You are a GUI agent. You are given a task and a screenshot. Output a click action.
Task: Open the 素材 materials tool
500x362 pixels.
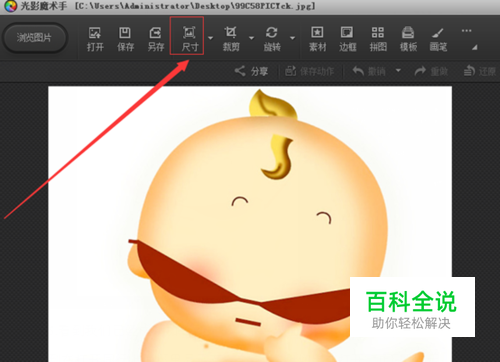pos(317,39)
